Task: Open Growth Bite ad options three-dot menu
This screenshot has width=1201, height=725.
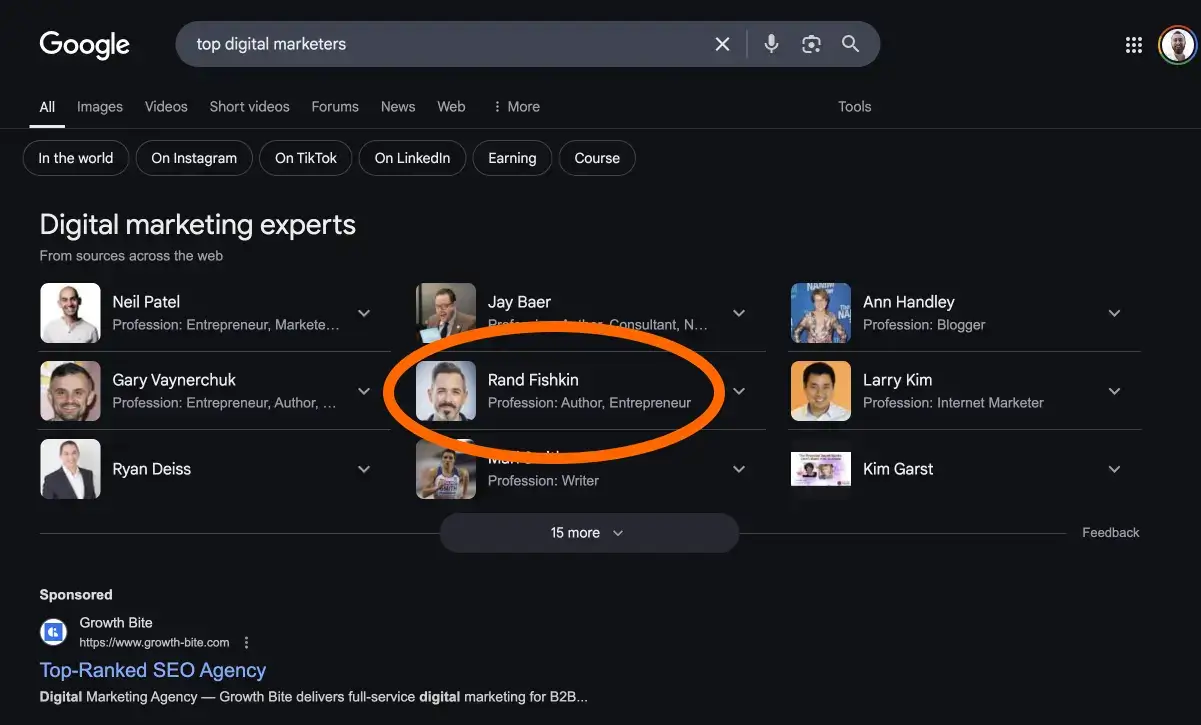Action: (x=246, y=643)
